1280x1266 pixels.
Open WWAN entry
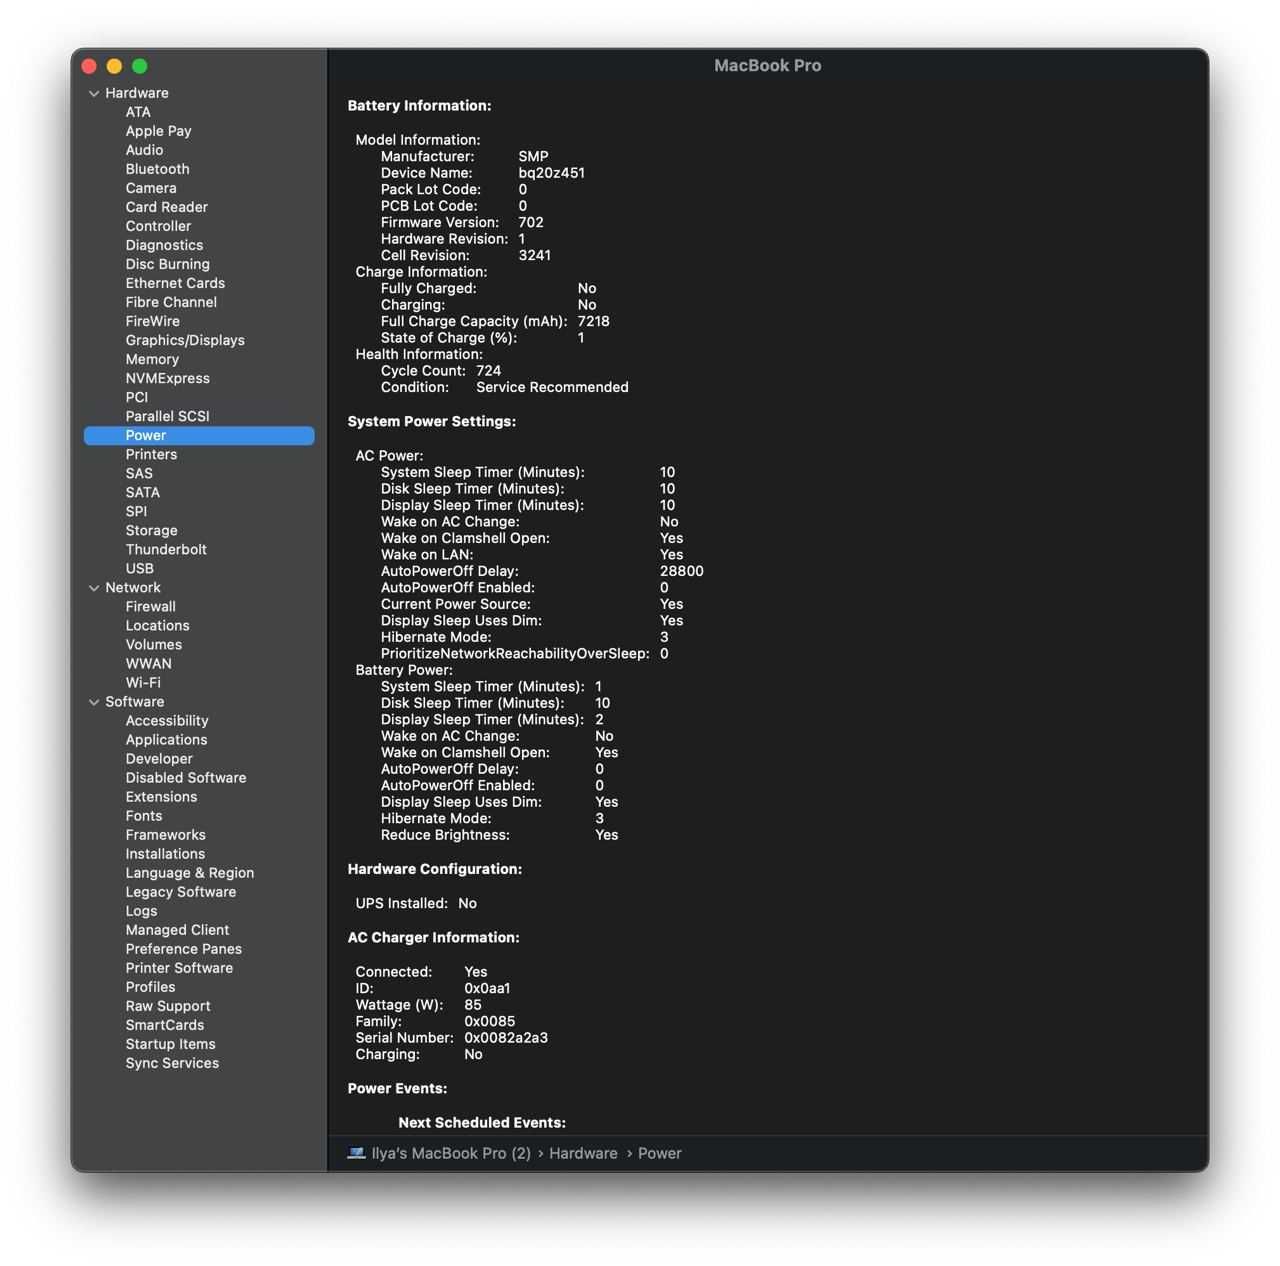pyautogui.click(x=149, y=664)
